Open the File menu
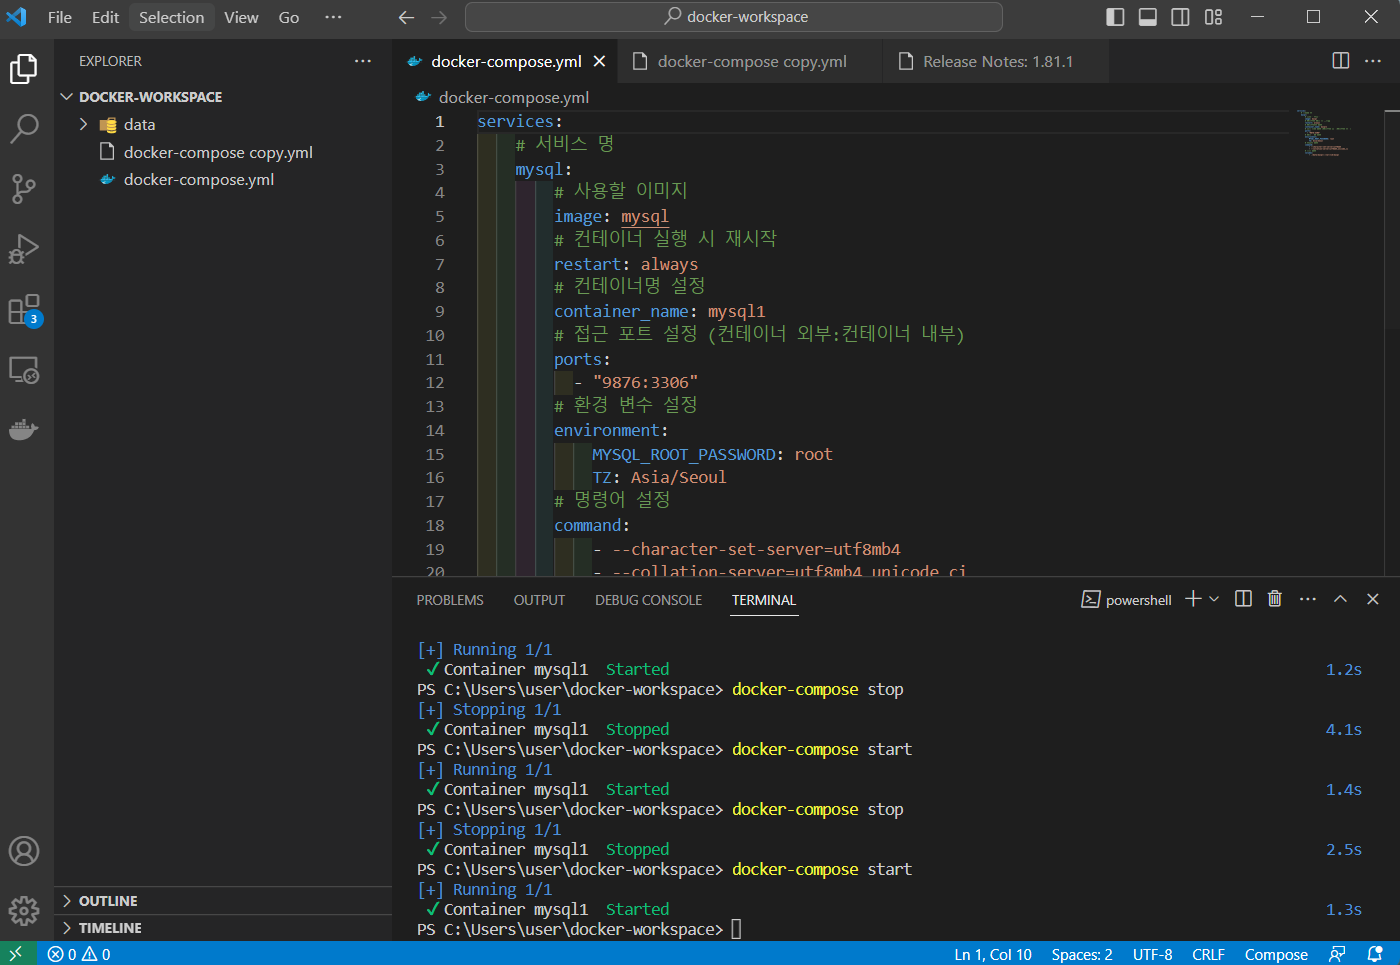 [60, 17]
